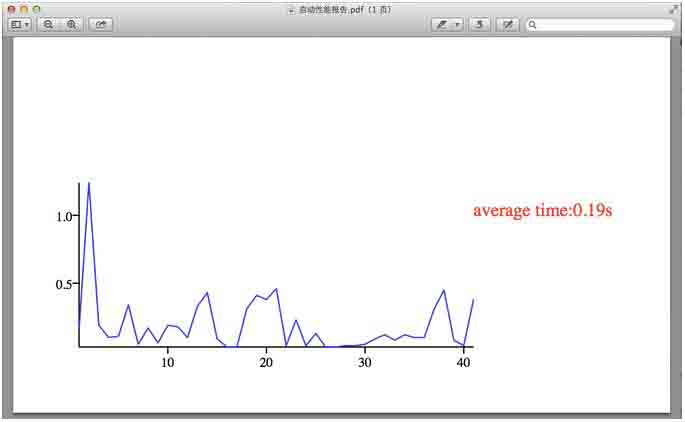Open the Share button in toolbar
The width and height of the screenshot is (685, 422).
[x=100, y=24]
